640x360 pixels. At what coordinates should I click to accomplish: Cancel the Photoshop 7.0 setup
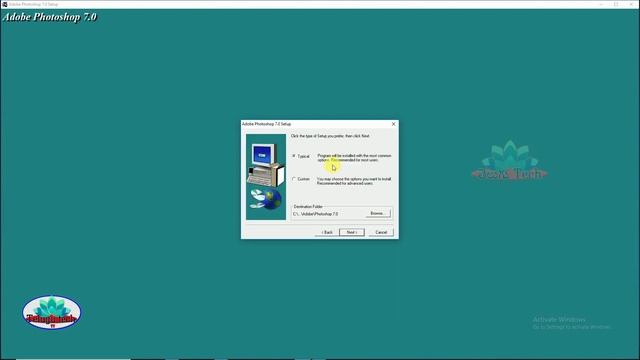tap(381, 232)
